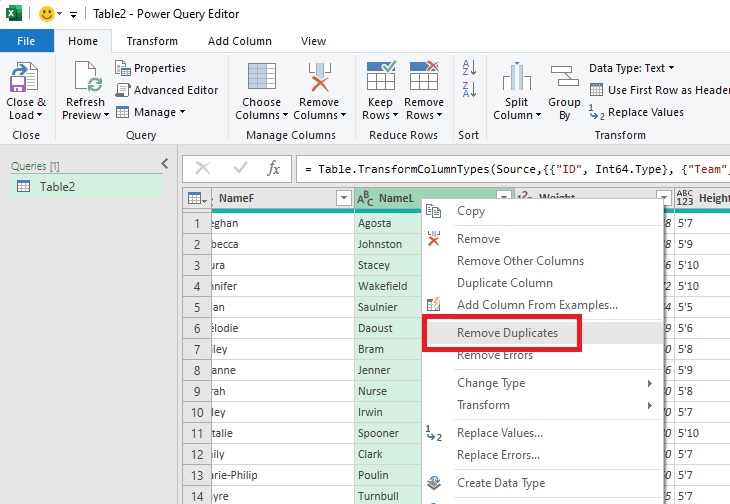
Task: Click the Height column data type icon
Action: (685, 198)
